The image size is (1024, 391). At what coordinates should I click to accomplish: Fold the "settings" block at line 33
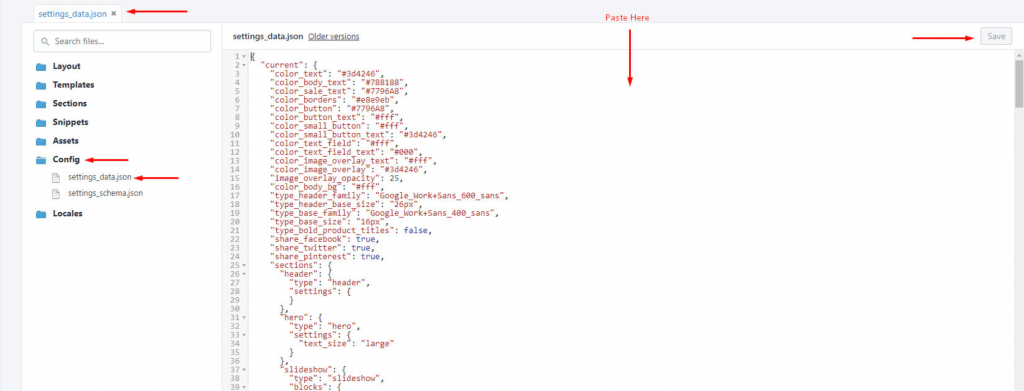click(x=244, y=334)
